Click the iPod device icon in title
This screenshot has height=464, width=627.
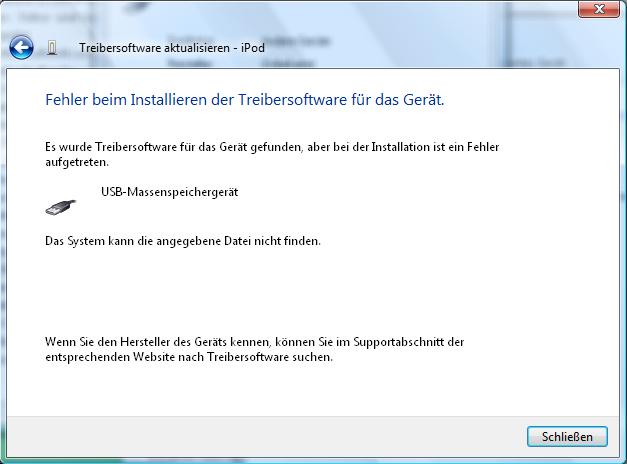pos(52,48)
